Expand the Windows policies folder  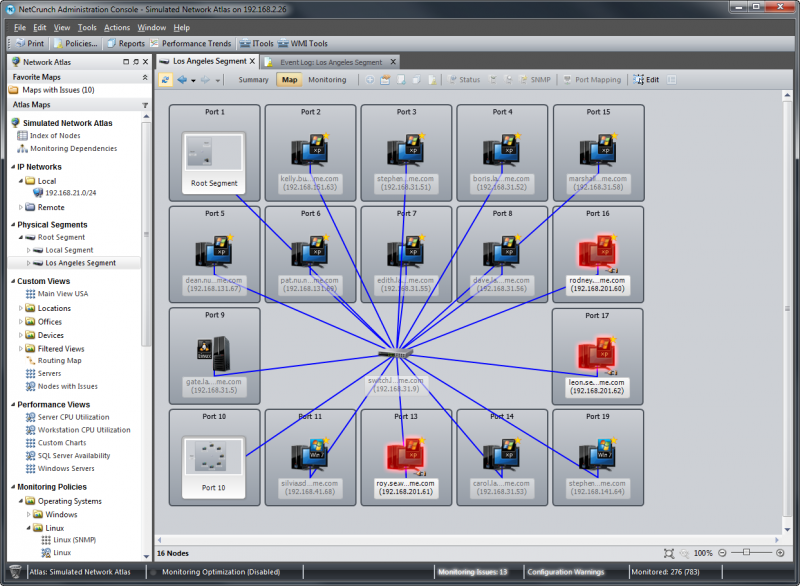[x=29, y=515]
